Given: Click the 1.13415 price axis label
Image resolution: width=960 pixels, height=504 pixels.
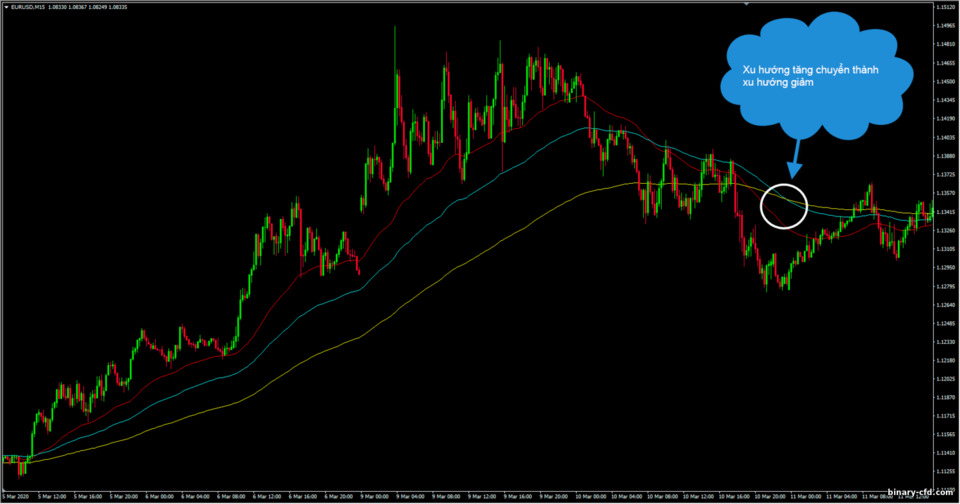Looking at the screenshot, I should point(946,212).
